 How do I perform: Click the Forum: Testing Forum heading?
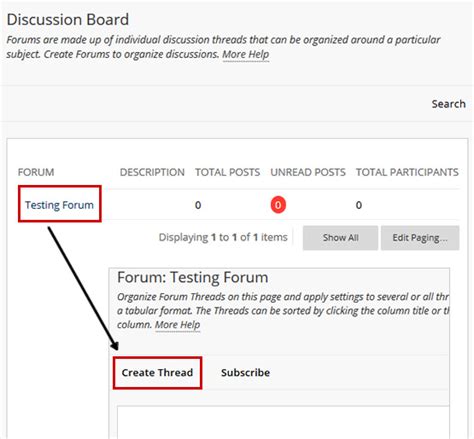click(x=193, y=277)
